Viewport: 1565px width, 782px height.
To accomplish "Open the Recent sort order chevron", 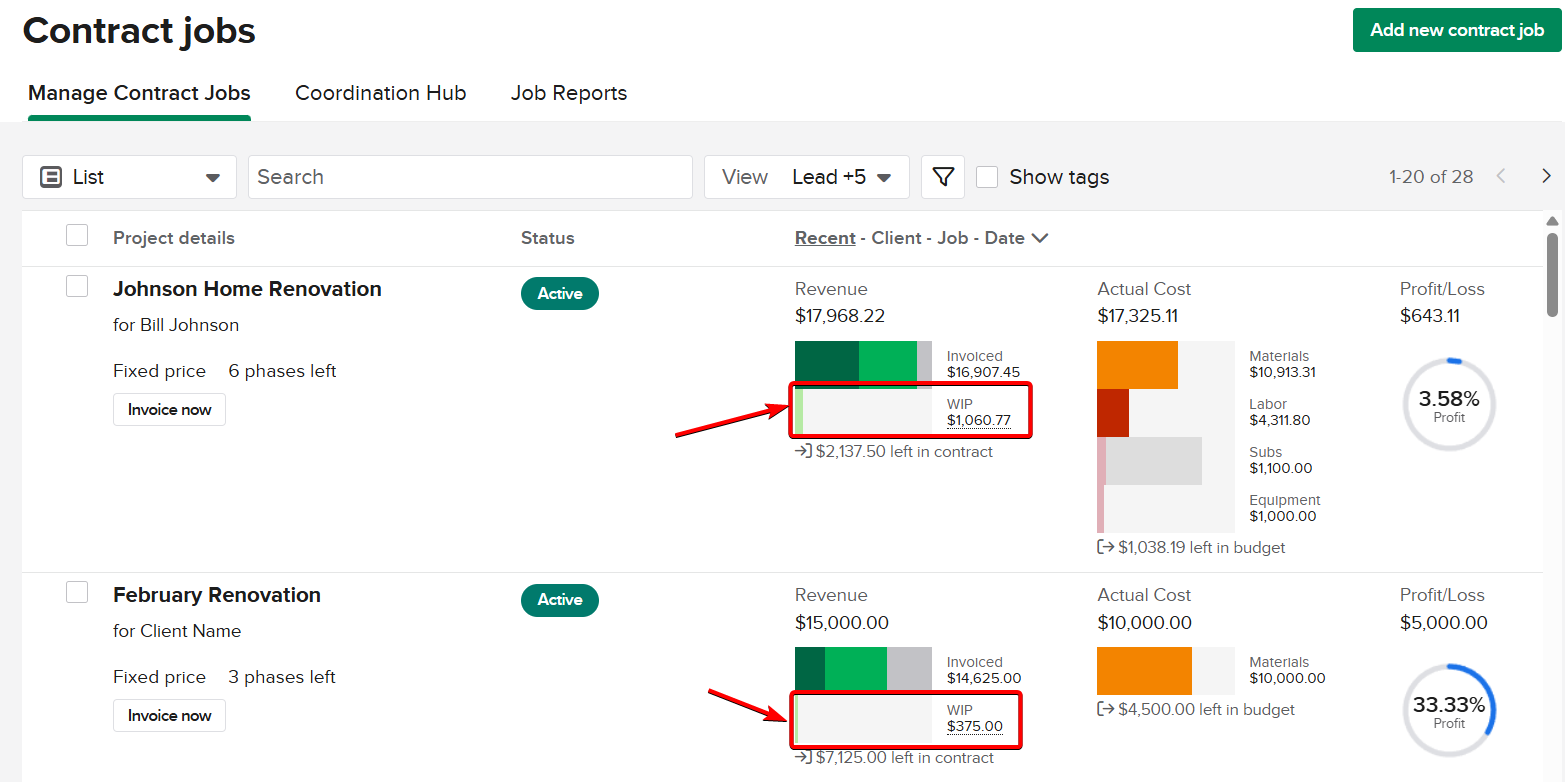I will pyautogui.click(x=1040, y=238).
